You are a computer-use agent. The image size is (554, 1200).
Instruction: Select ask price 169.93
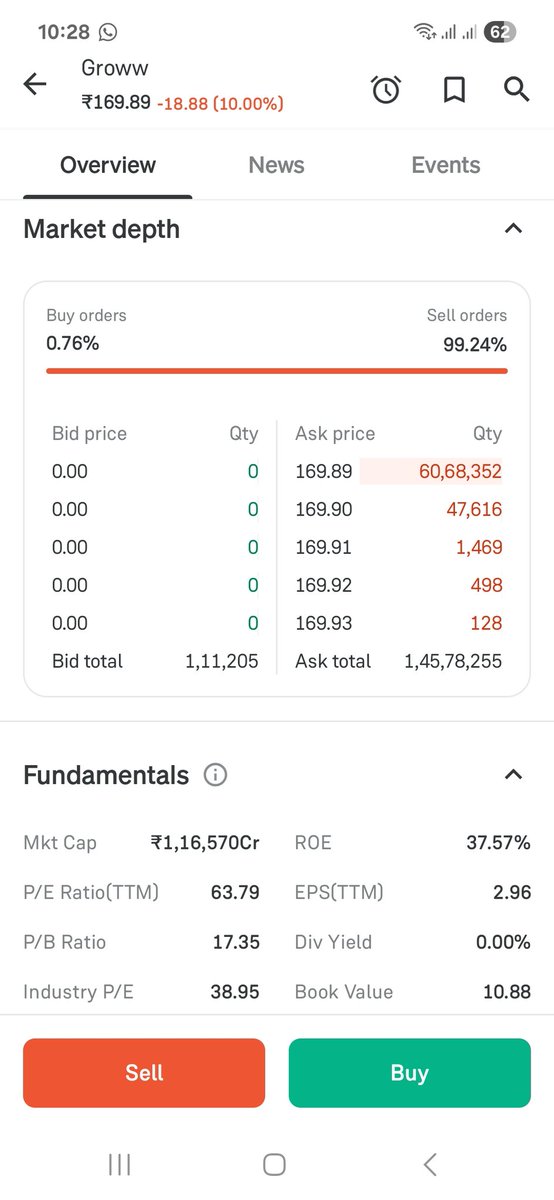323,623
